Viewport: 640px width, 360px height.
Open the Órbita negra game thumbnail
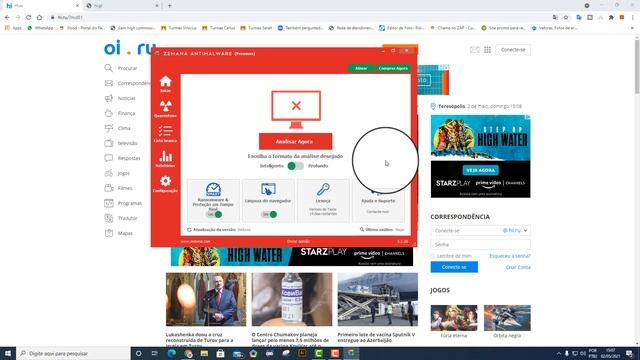(x=507, y=318)
